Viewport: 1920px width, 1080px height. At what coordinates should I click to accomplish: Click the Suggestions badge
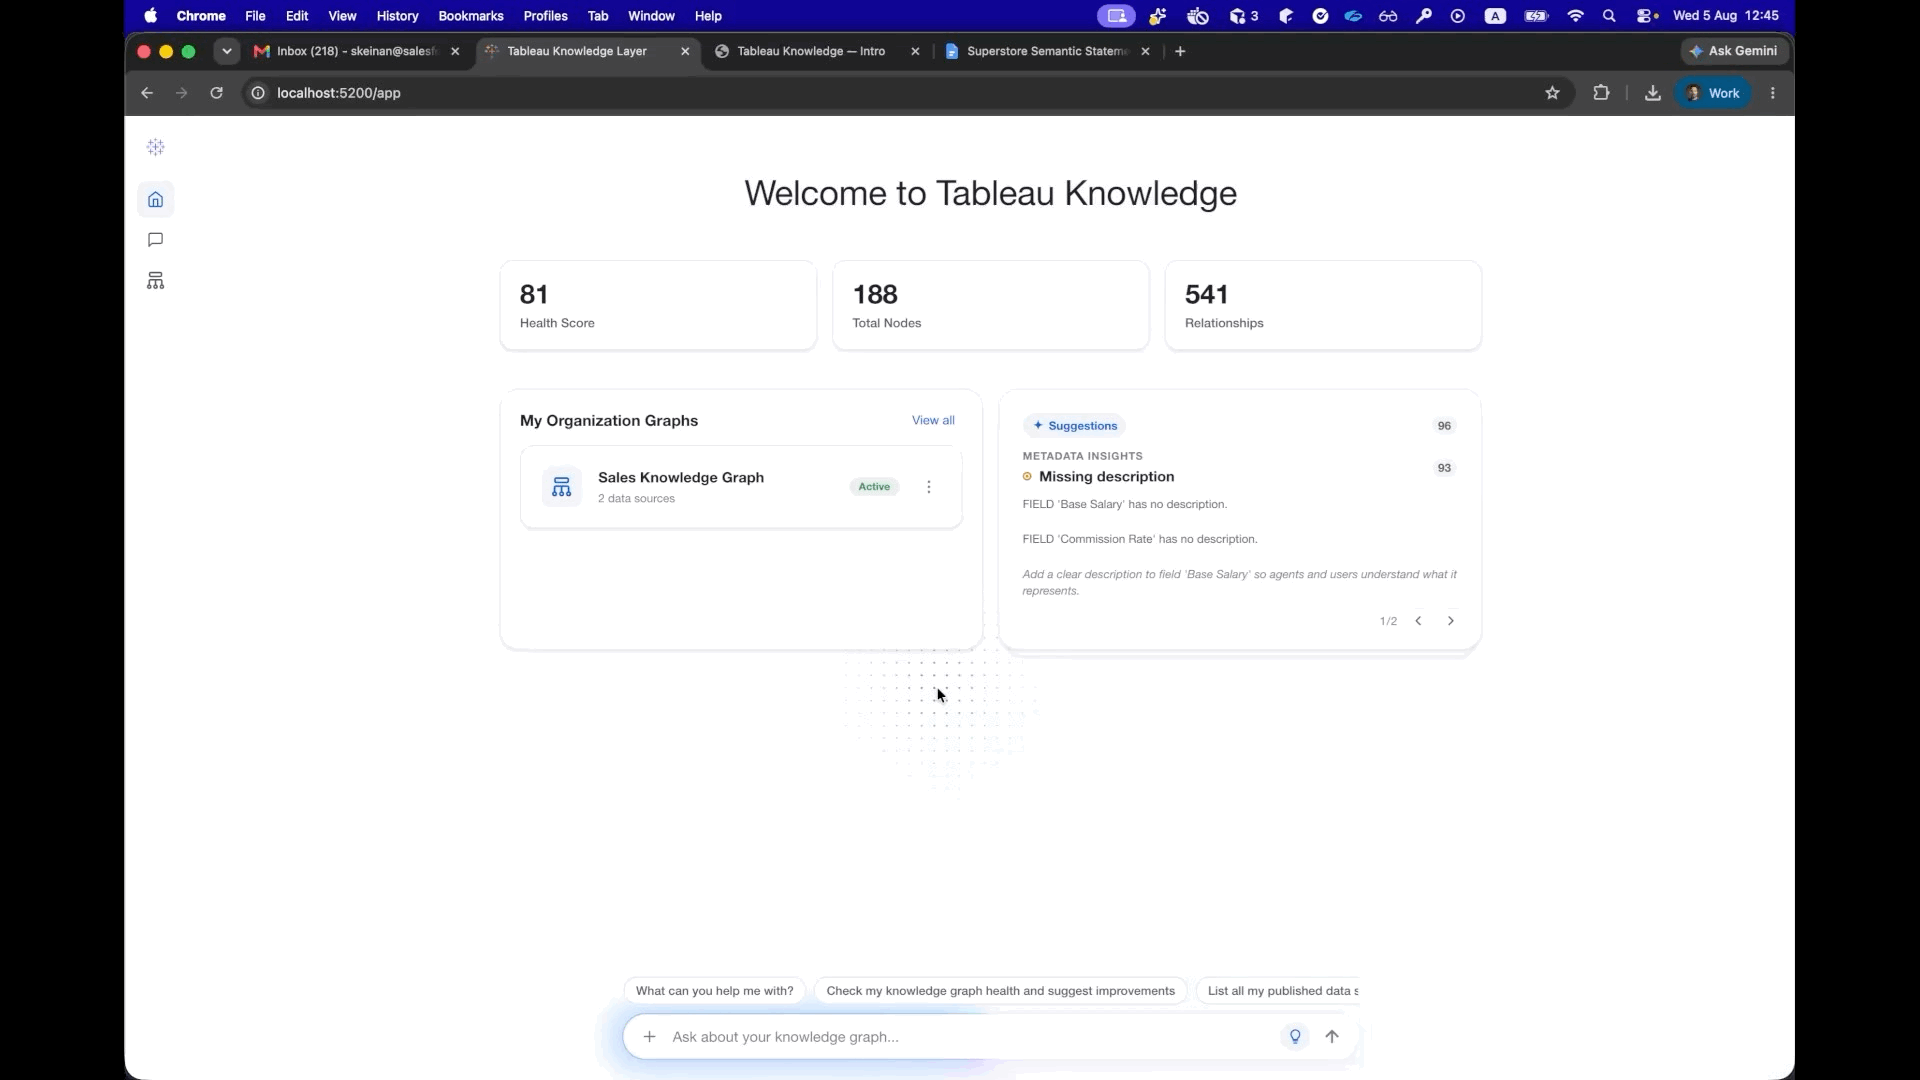tap(1074, 426)
